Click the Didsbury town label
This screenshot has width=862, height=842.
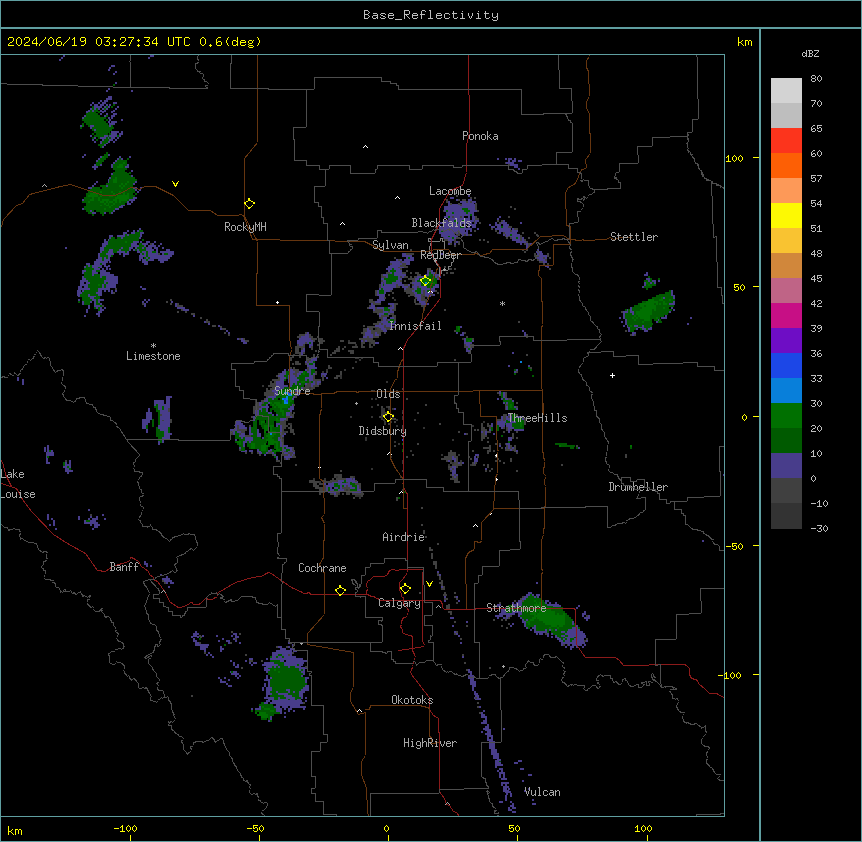tap(383, 431)
